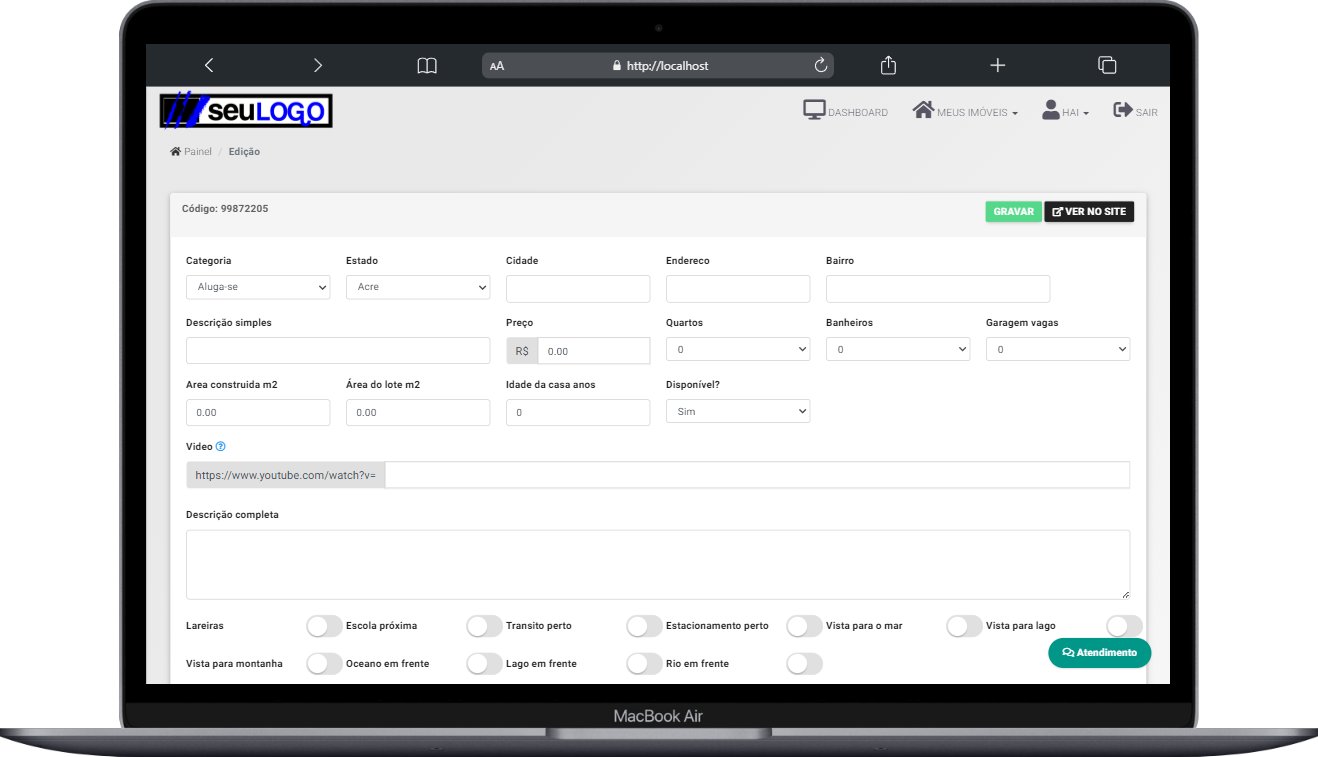
Task: Open the Meus Imóveis menu
Action: click(965, 112)
